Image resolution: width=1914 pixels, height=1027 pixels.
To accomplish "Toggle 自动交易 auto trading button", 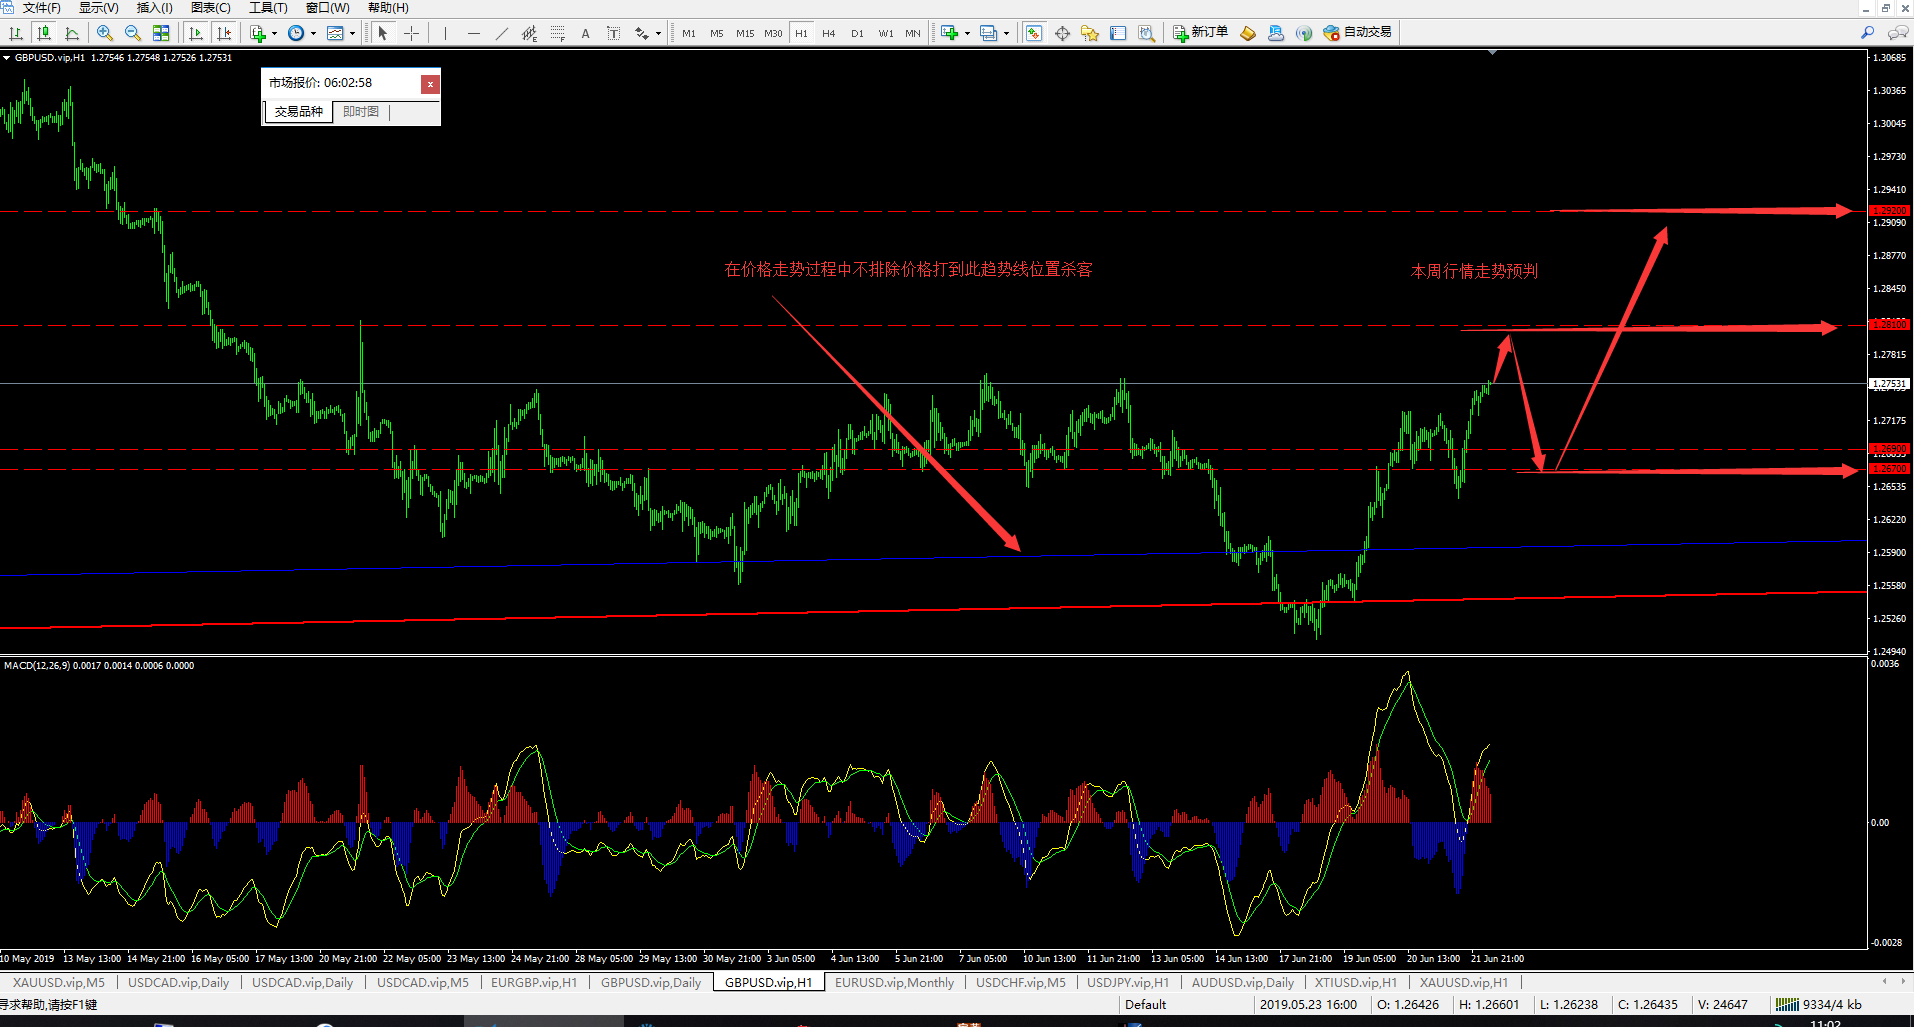I will pyautogui.click(x=1357, y=33).
